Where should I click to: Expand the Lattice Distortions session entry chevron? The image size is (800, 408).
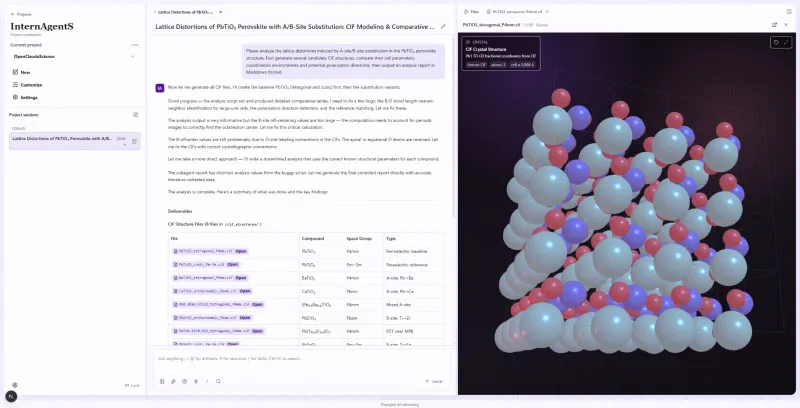[x=124, y=145]
